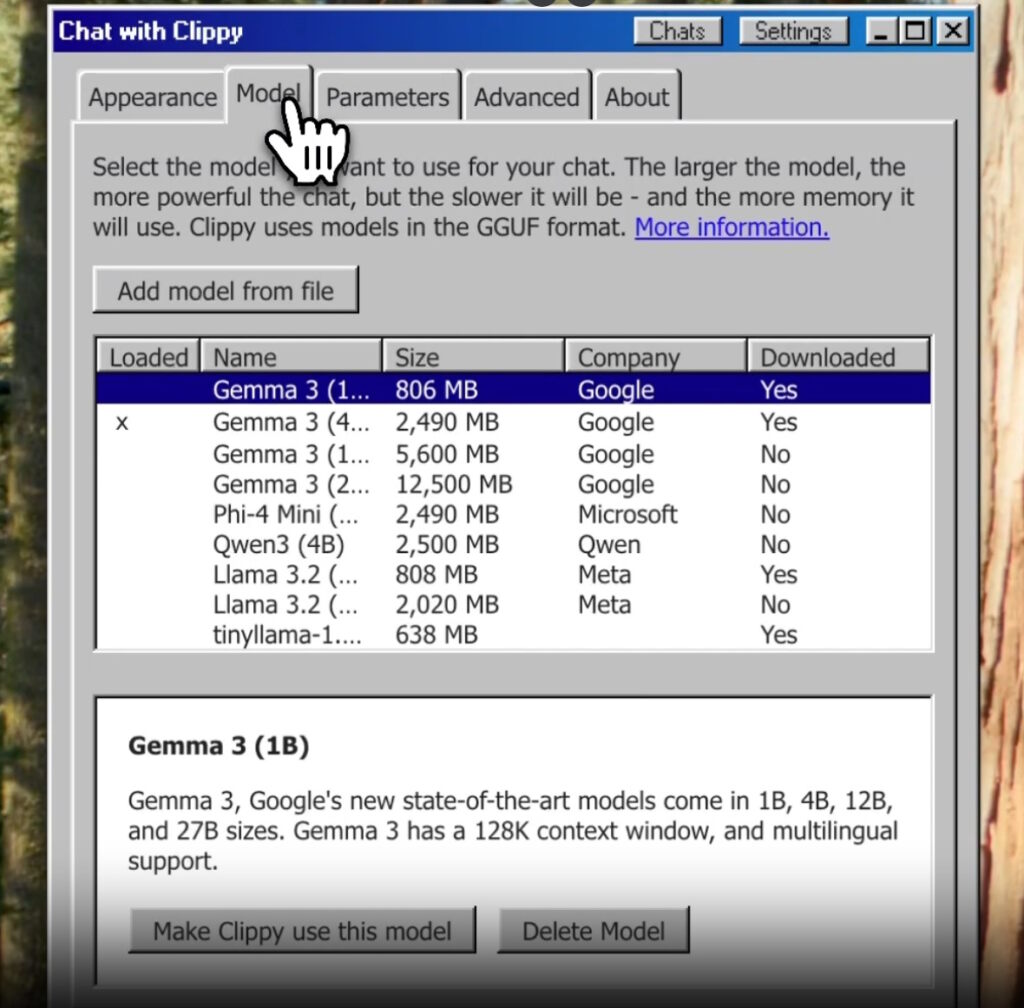This screenshot has height=1008, width=1024.
Task: Sort by the Size column header
Action: [x=473, y=357]
